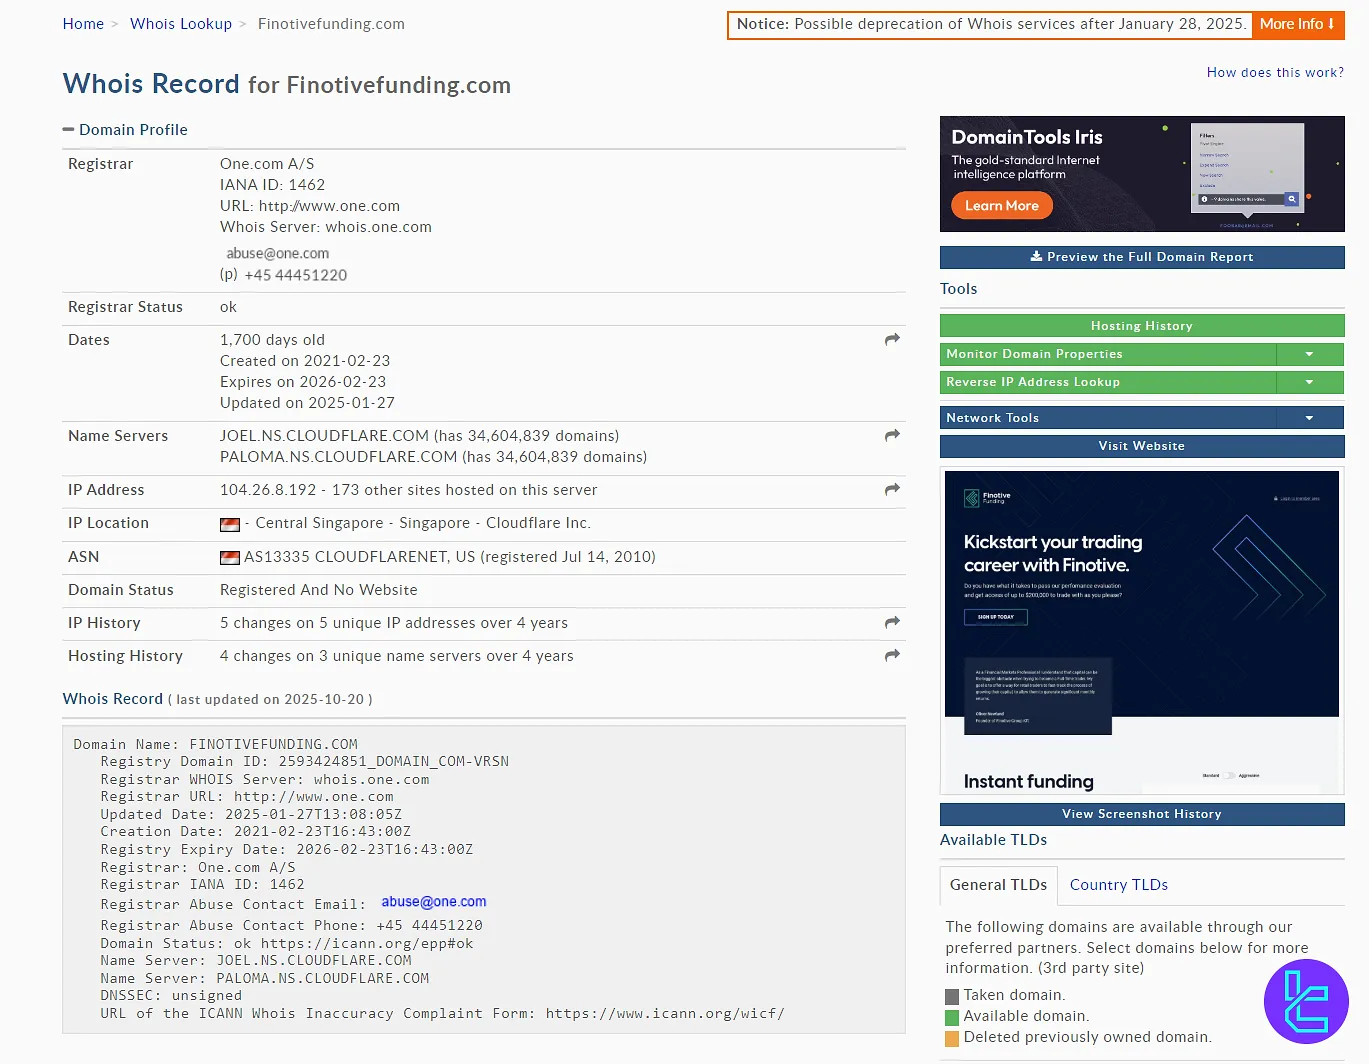1369x1064 pixels.
Task: Click the abuse@one.com email link
Action: [x=433, y=902]
